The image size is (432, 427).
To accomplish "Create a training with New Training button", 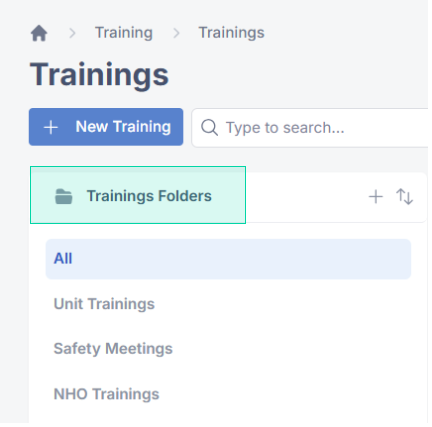I will 106,127.
